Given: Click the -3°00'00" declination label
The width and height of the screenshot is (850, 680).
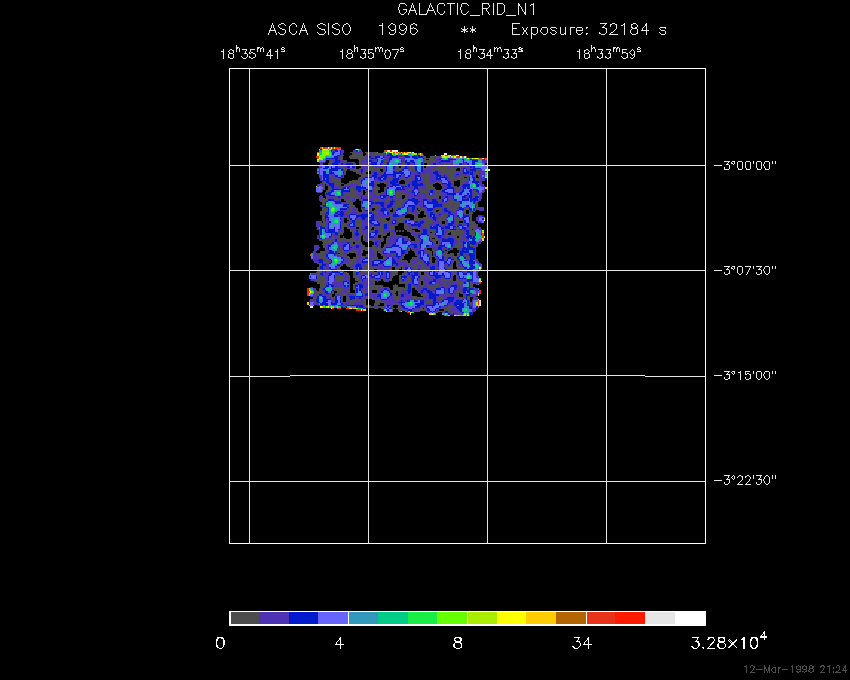Looking at the screenshot, I should [x=745, y=165].
